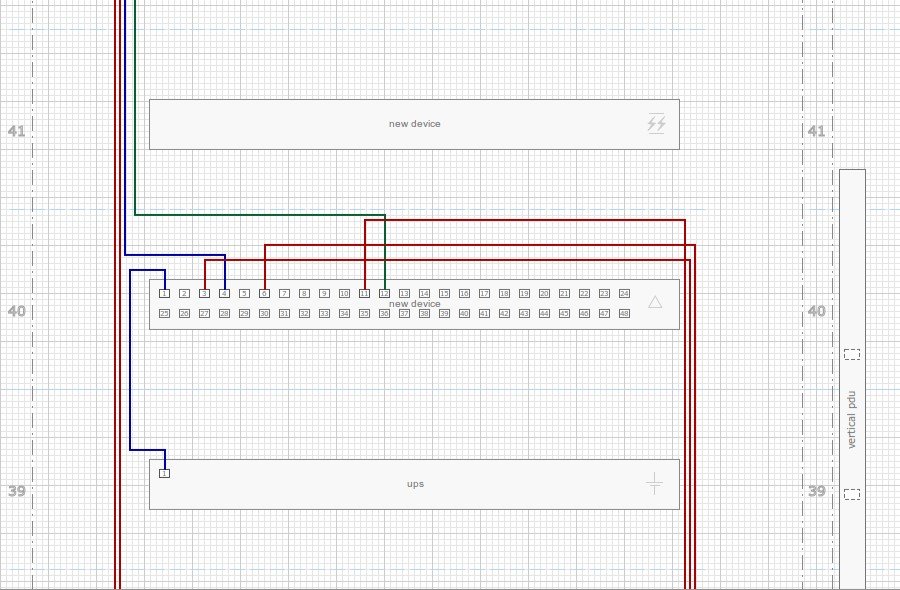Click port 38 on the switch
Viewport: 900px width, 590px height.
coord(424,313)
